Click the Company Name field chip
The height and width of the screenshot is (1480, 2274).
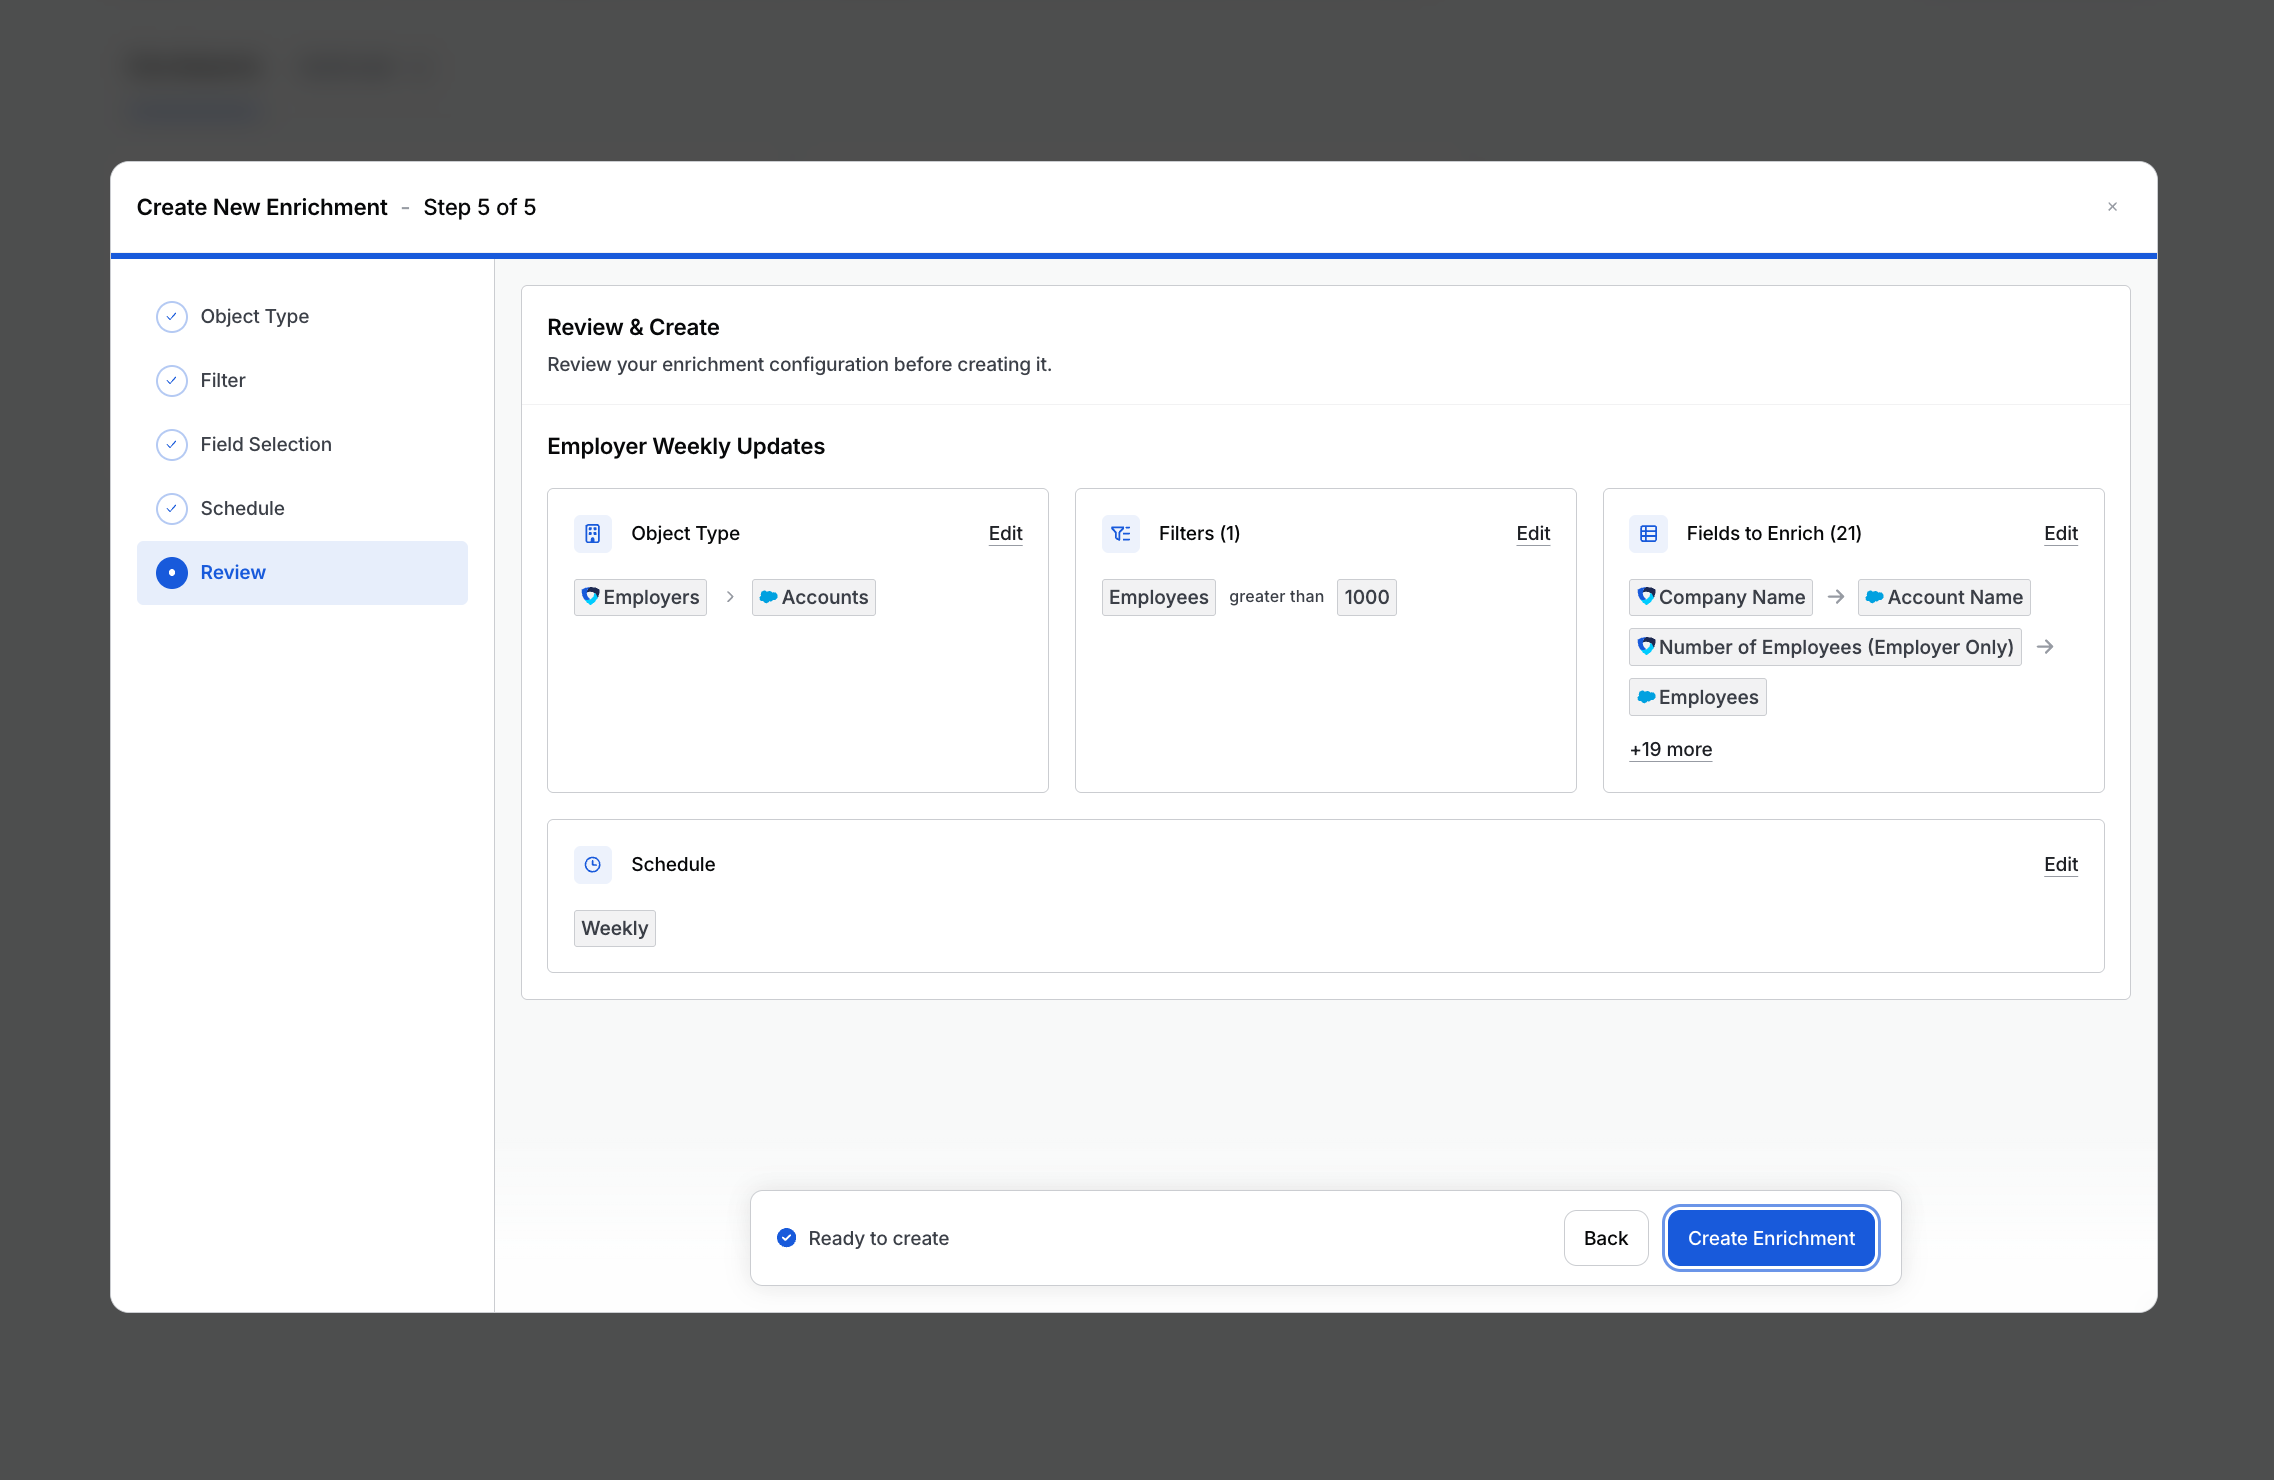(1721, 598)
